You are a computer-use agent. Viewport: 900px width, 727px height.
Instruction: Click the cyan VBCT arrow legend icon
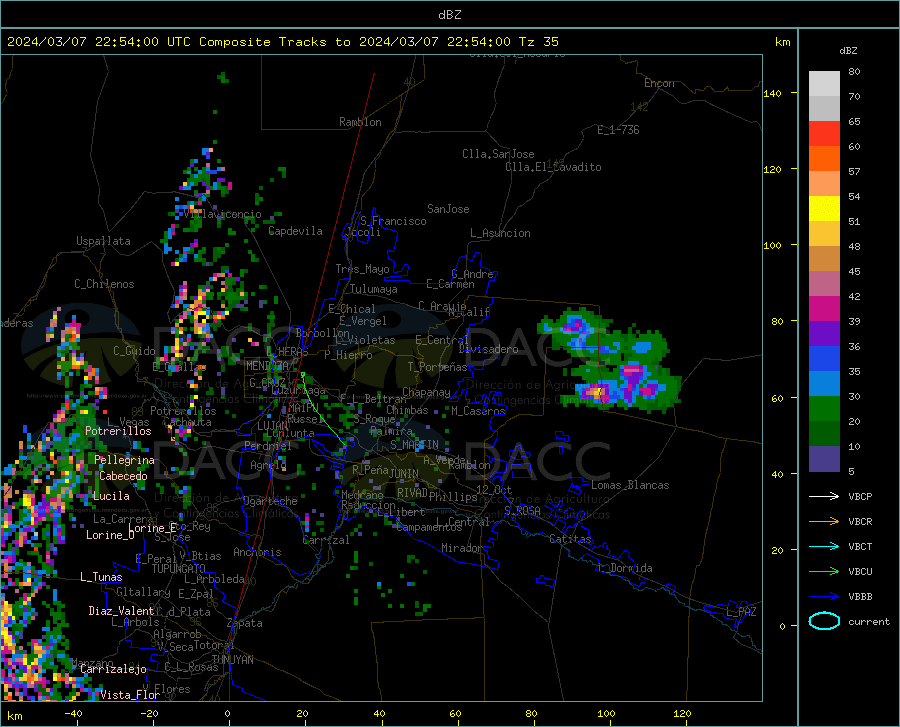(824, 546)
